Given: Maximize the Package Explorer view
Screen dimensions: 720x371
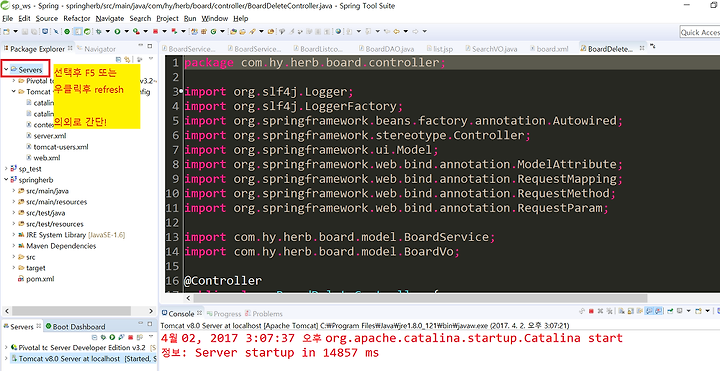Looking at the screenshot, I should pyautogui.click(x=150, y=46).
